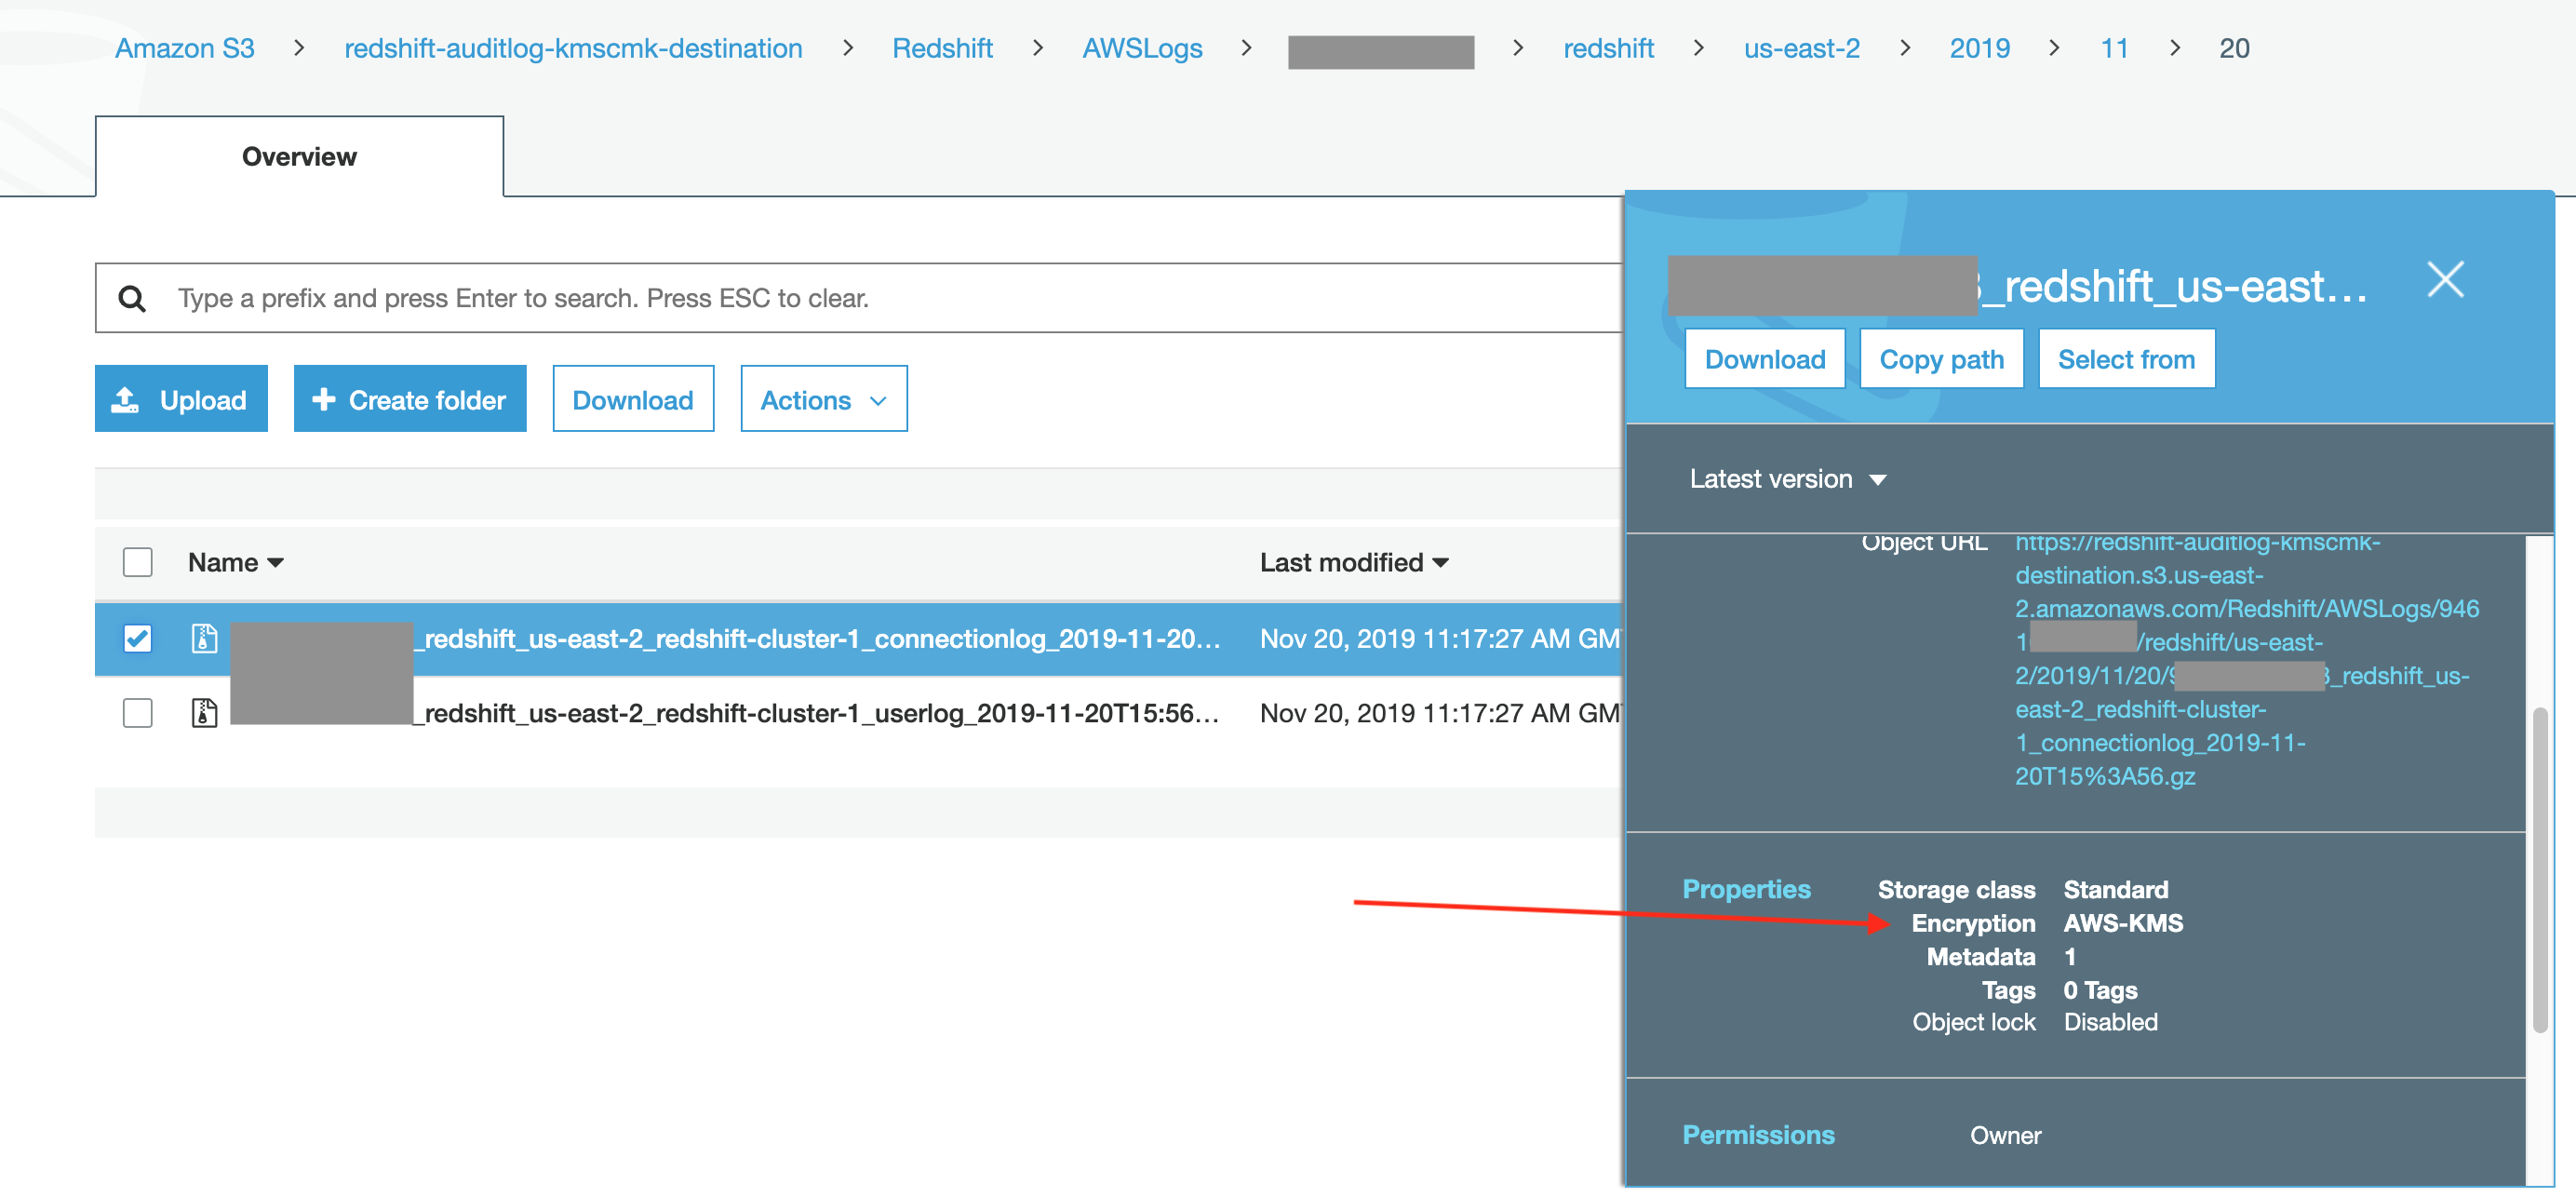Select the Overview tab
This screenshot has width=2576, height=1197.
(299, 157)
